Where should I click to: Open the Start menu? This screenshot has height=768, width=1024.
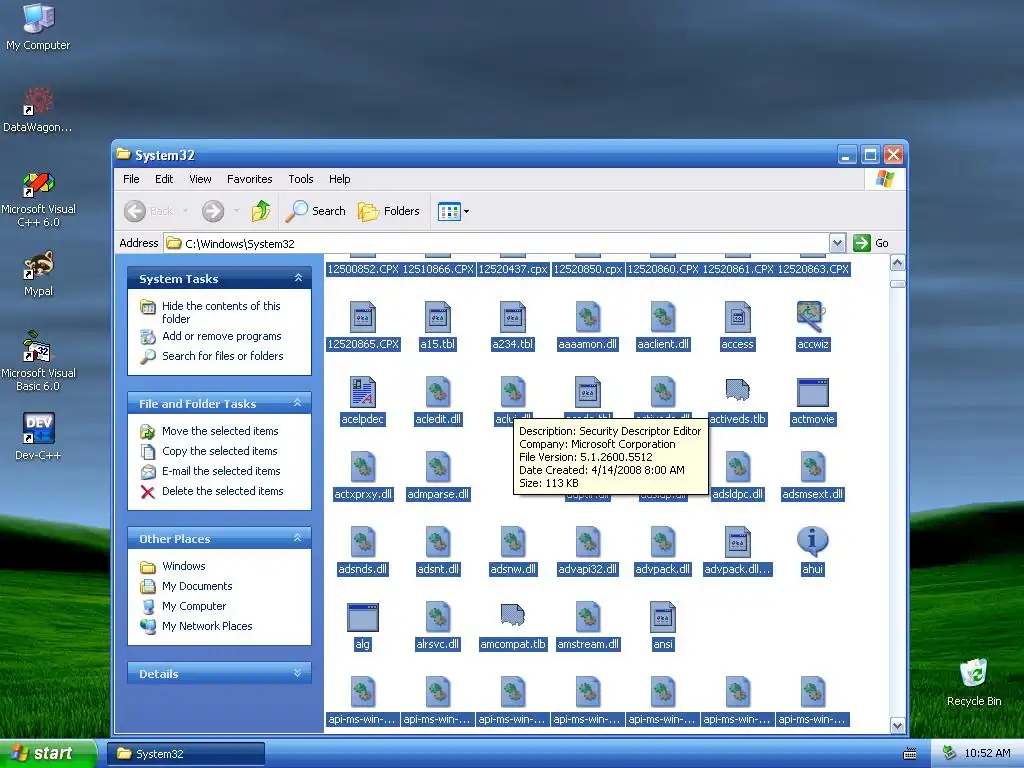click(48, 753)
